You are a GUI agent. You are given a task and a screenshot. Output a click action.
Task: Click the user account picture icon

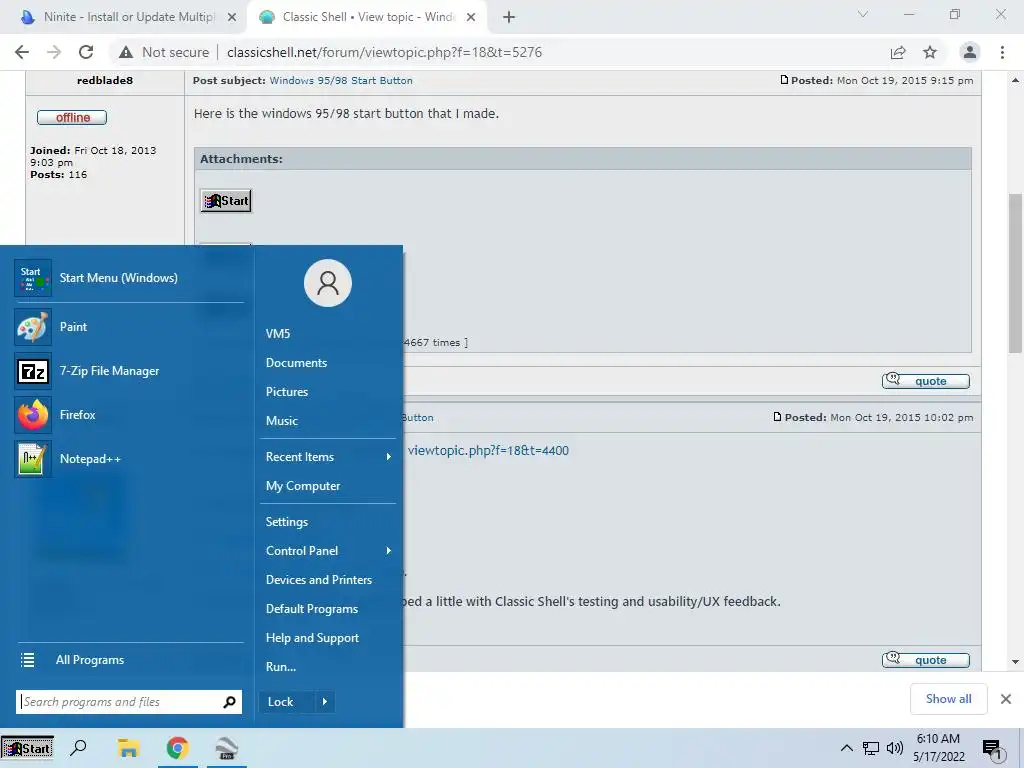click(328, 283)
